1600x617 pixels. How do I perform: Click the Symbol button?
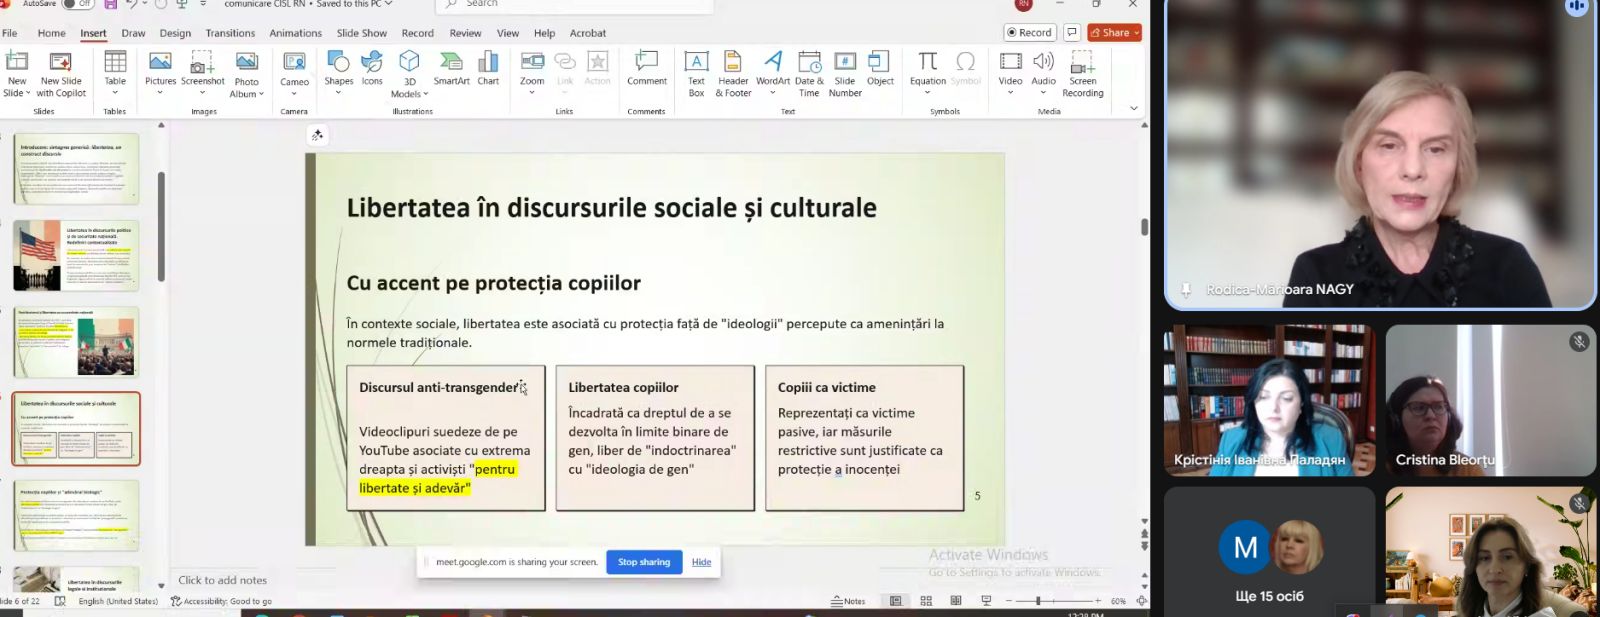(x=966, y=68)
